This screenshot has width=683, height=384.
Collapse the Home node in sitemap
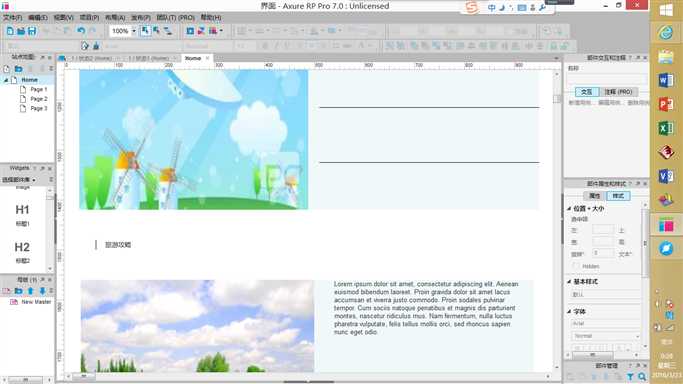(6, 80)
